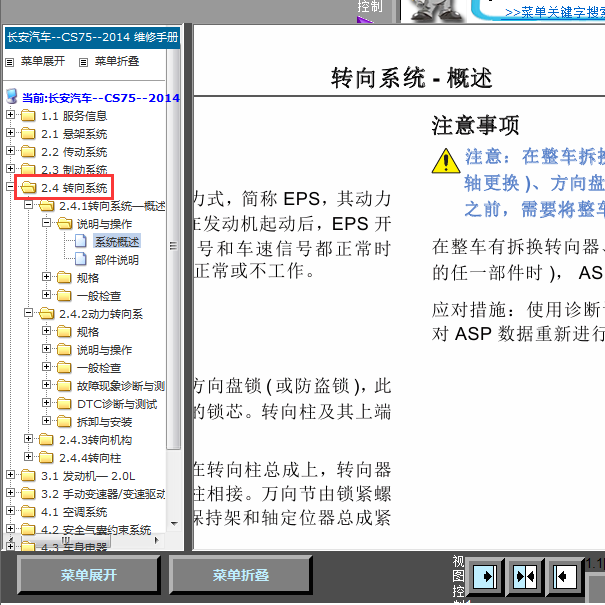This screenshot has height=605, width=605.
Task: Click the tree panel scroll-down arrow
Action: click(174, 524)
